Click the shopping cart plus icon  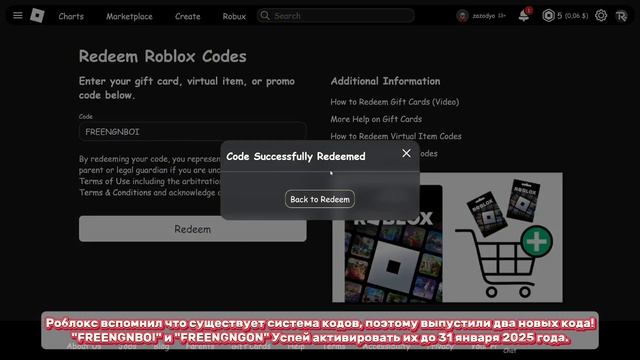coord(536,241)
